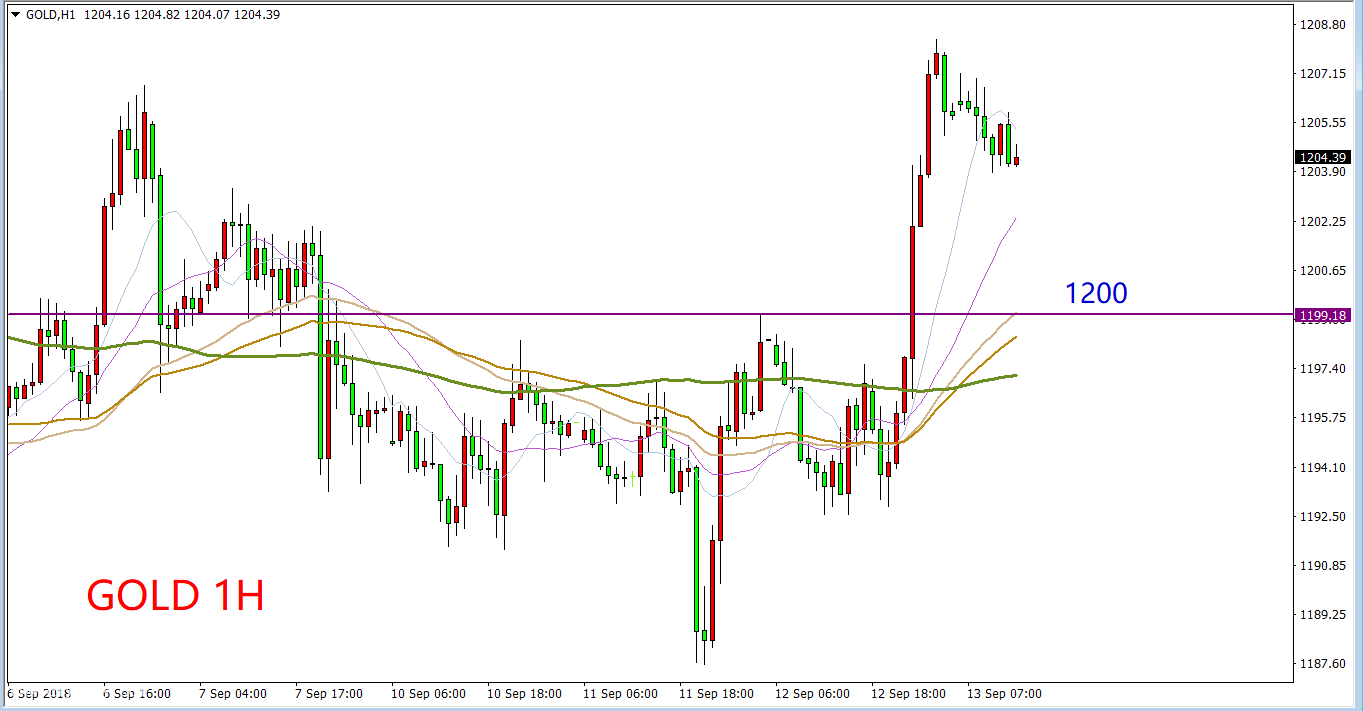1363x711 pixels.
Task: Click price scale value 1202.25
Action: click(1323, 221)
